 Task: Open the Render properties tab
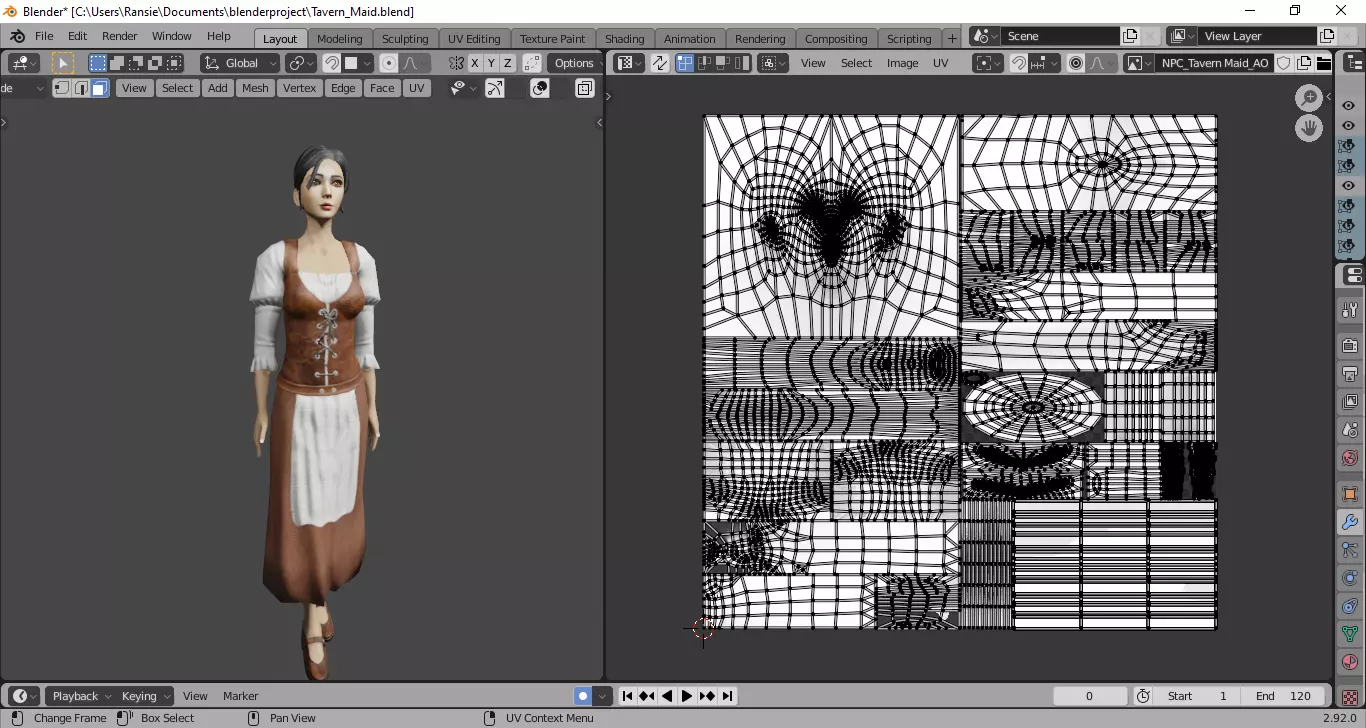1350,346
